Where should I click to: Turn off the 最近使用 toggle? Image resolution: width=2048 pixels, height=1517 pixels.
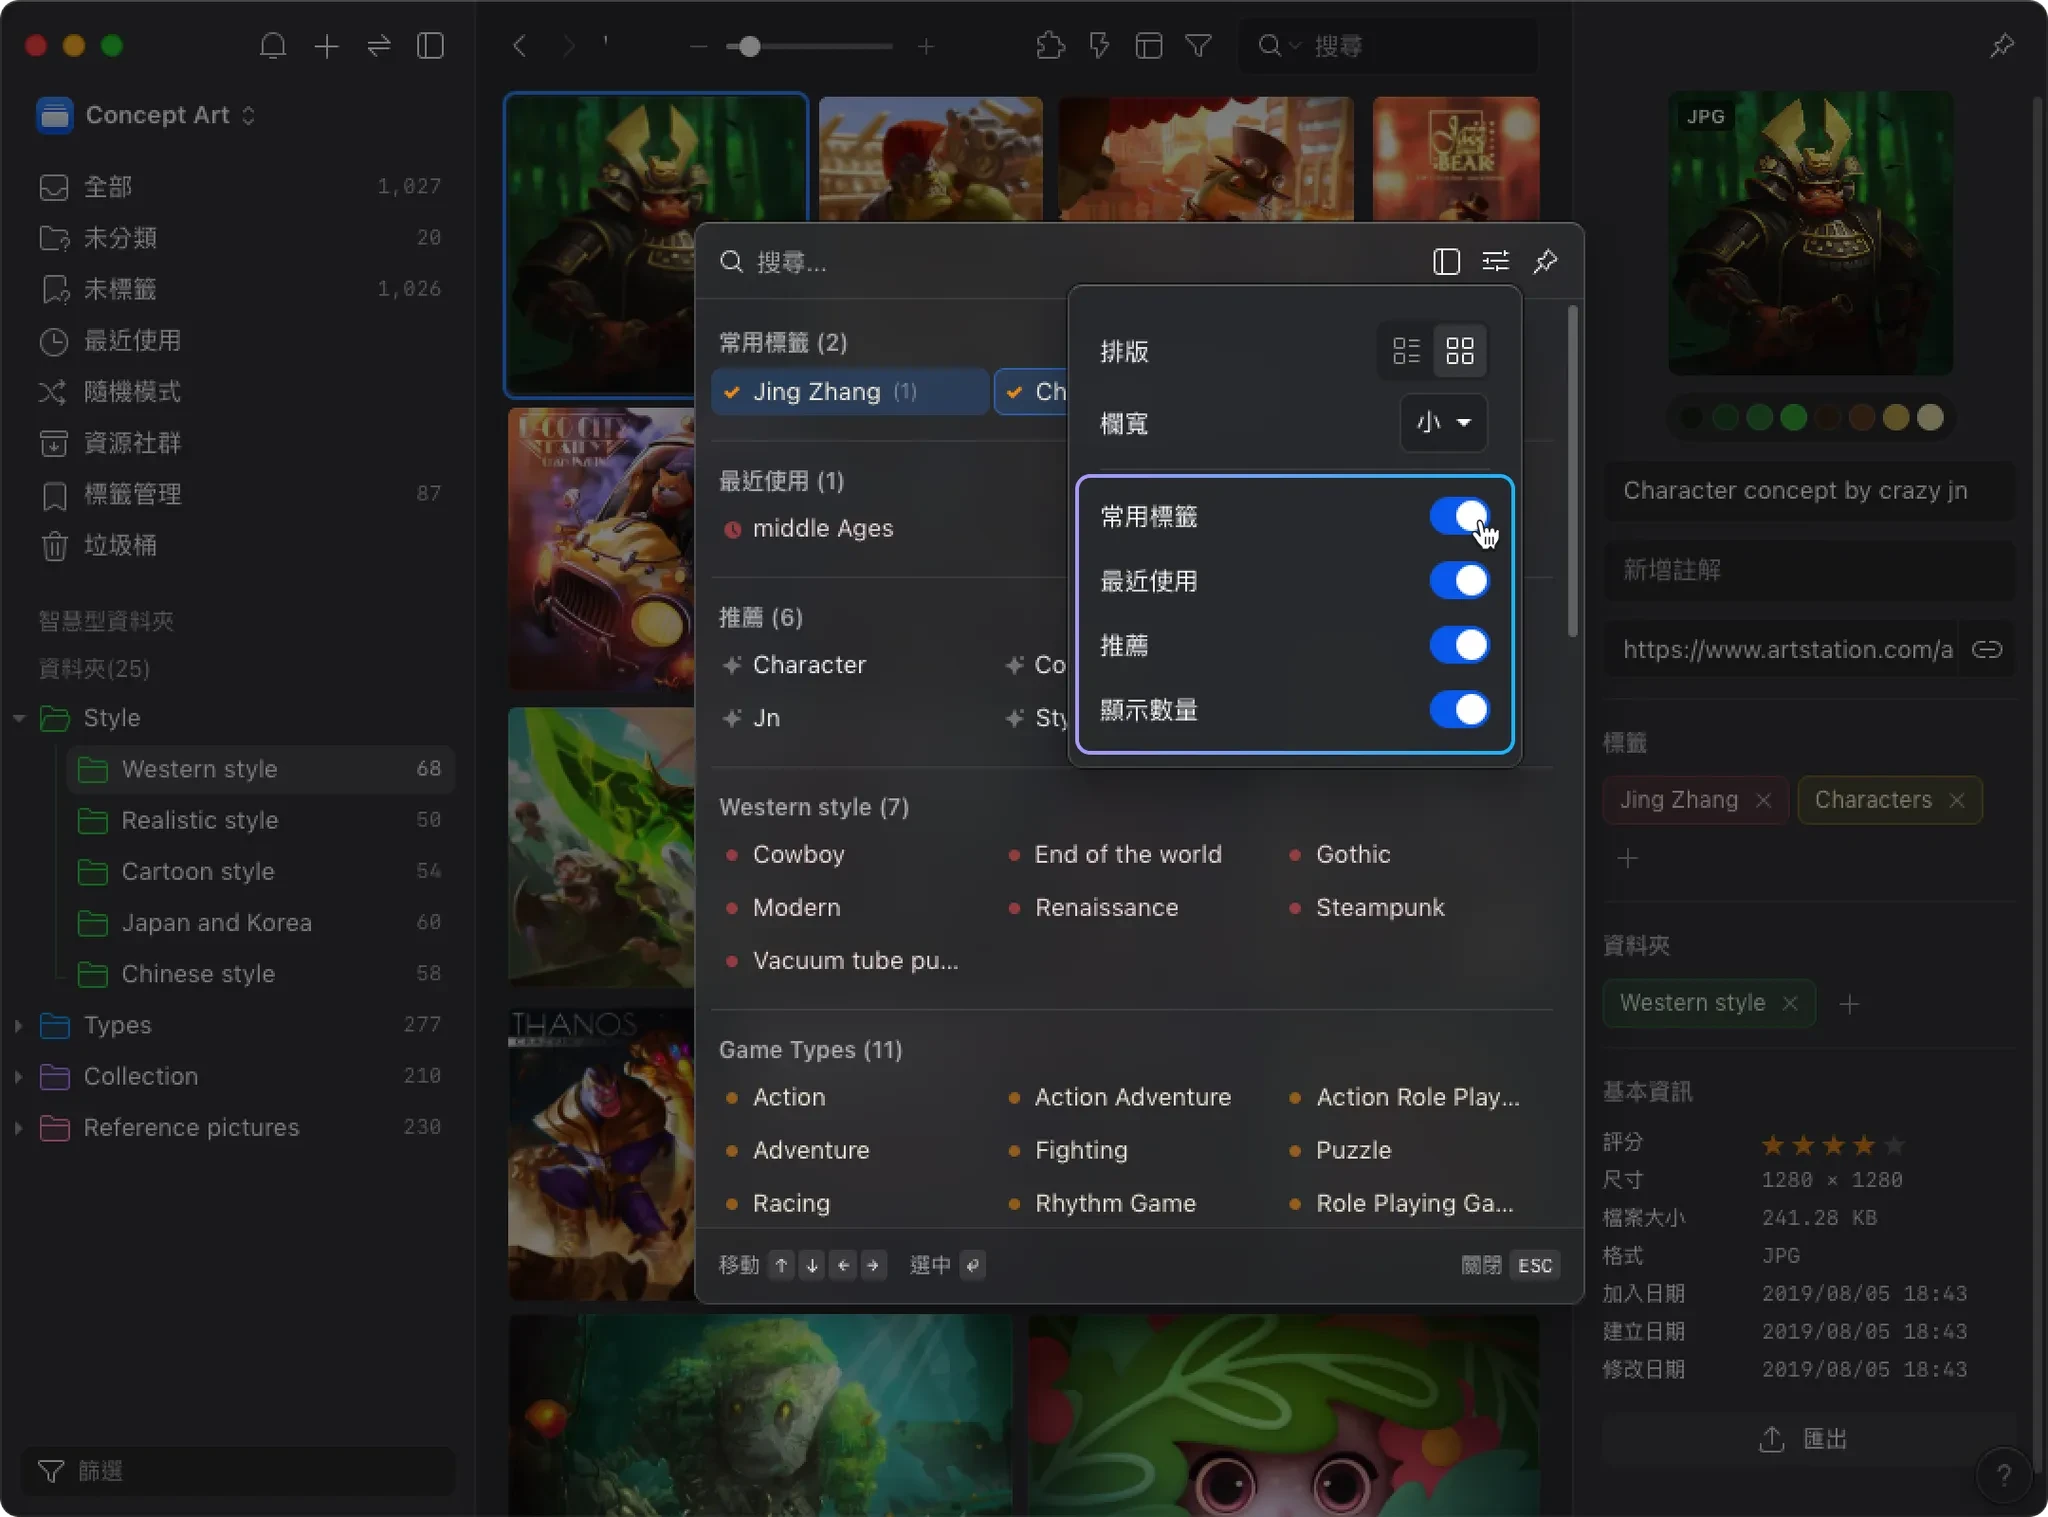pyautogui.click(x=1458, y=581)
